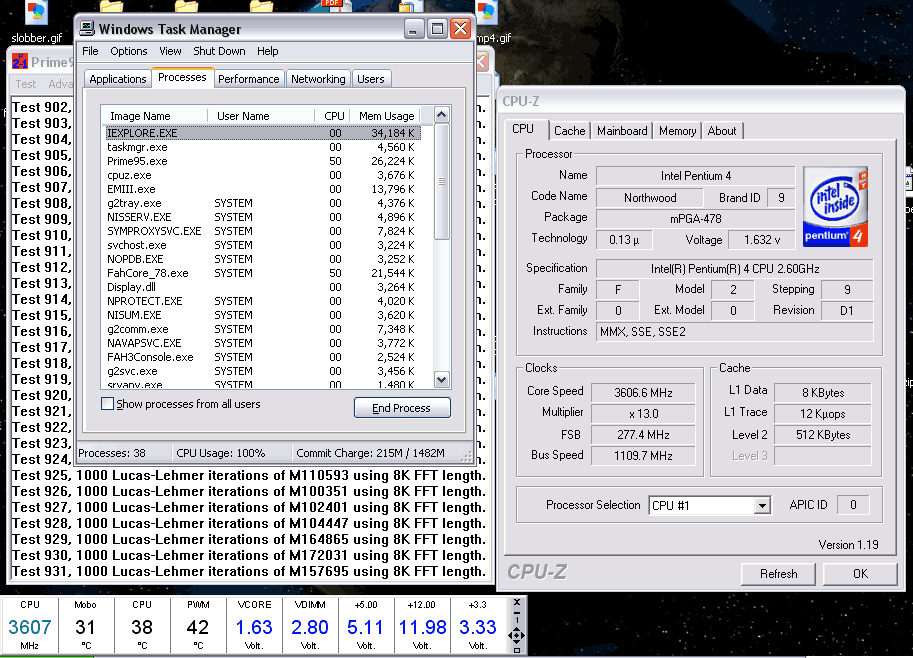
Task: Click the Intel Inside Pentium 4 logo
Action: pos(836,207)
